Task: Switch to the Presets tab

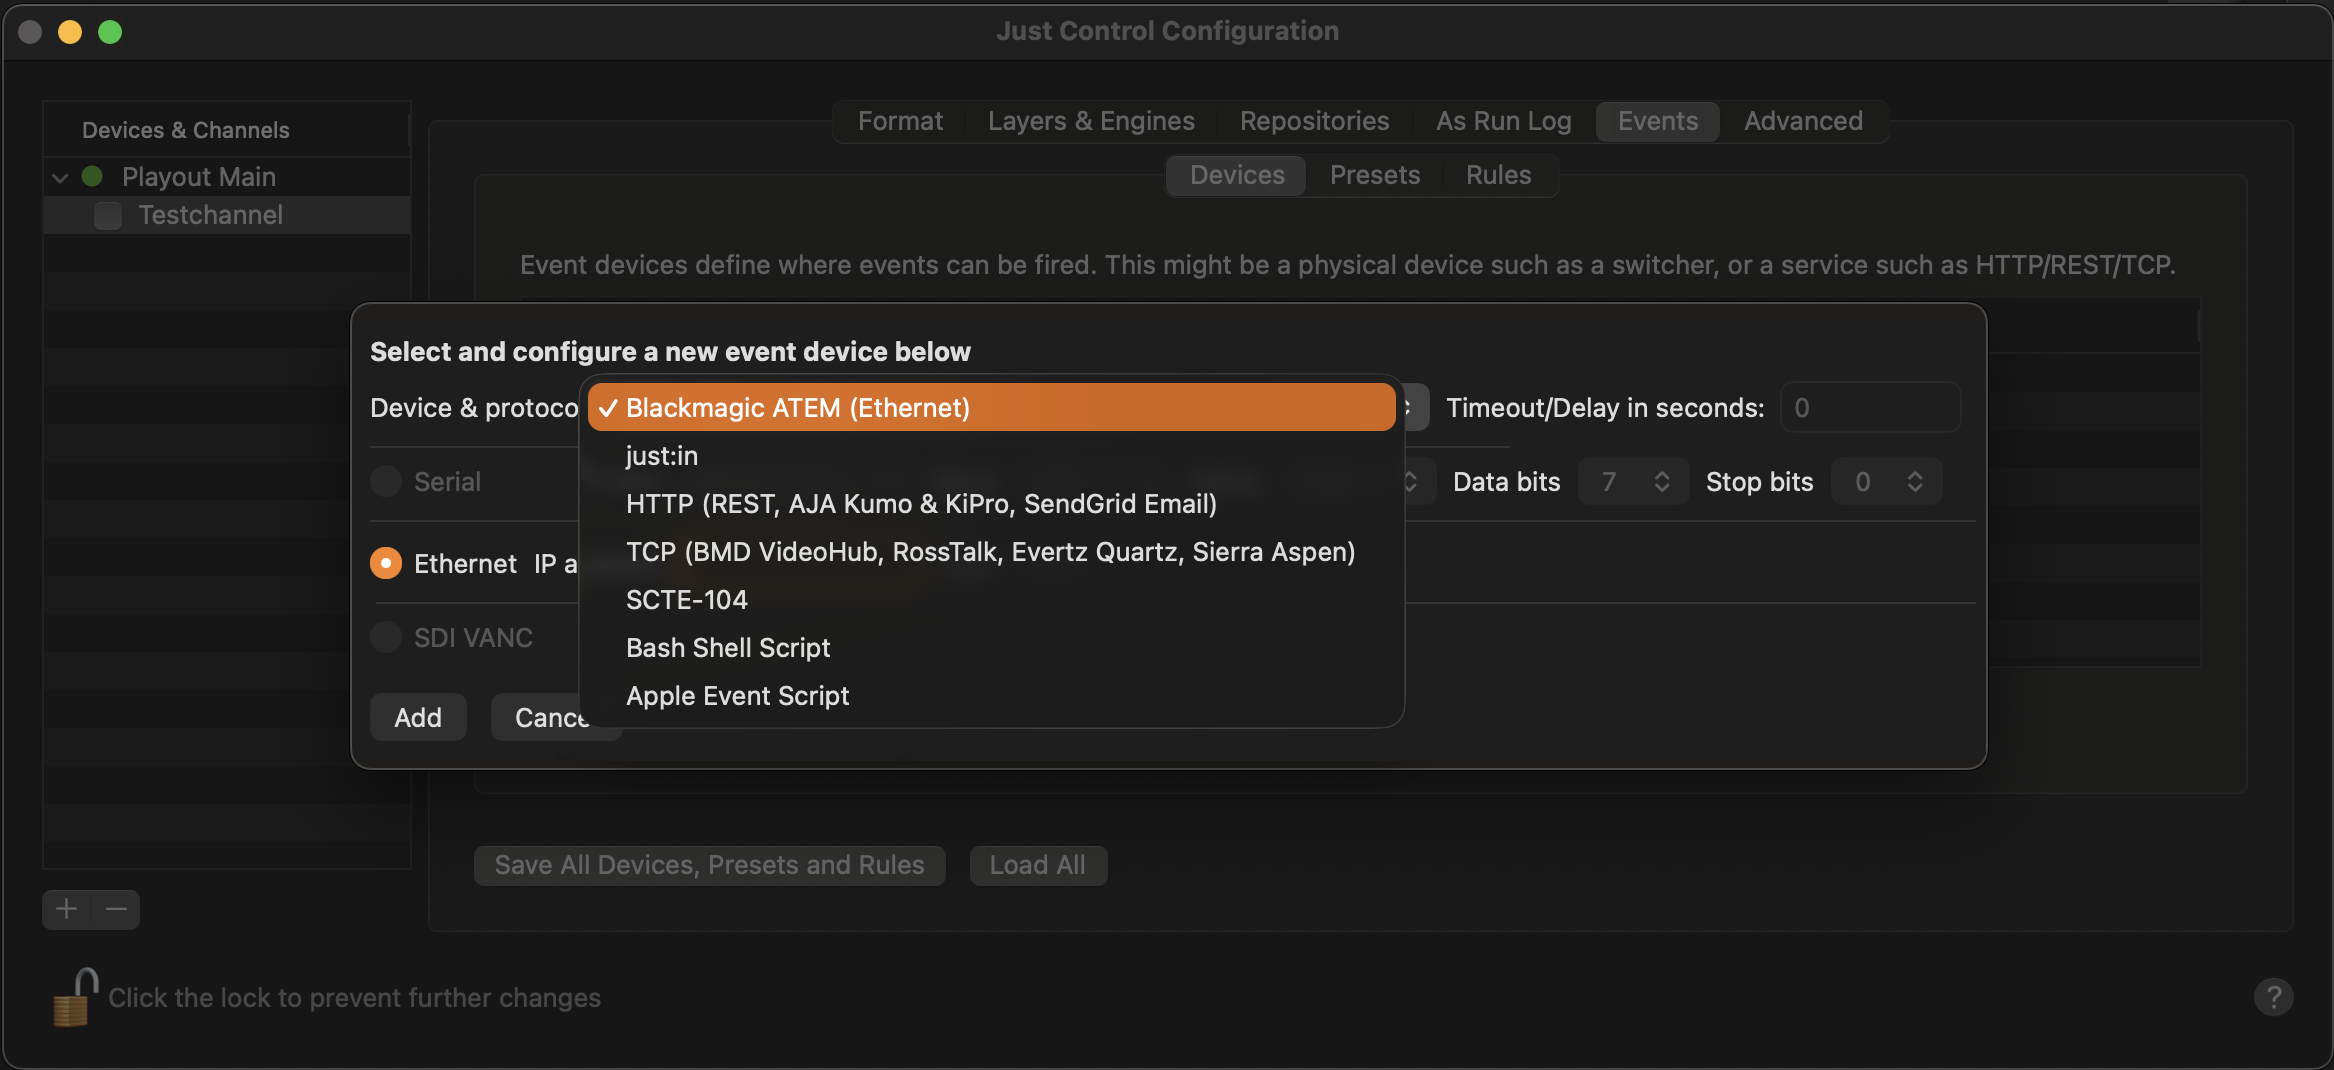Action: (1375, 175)
